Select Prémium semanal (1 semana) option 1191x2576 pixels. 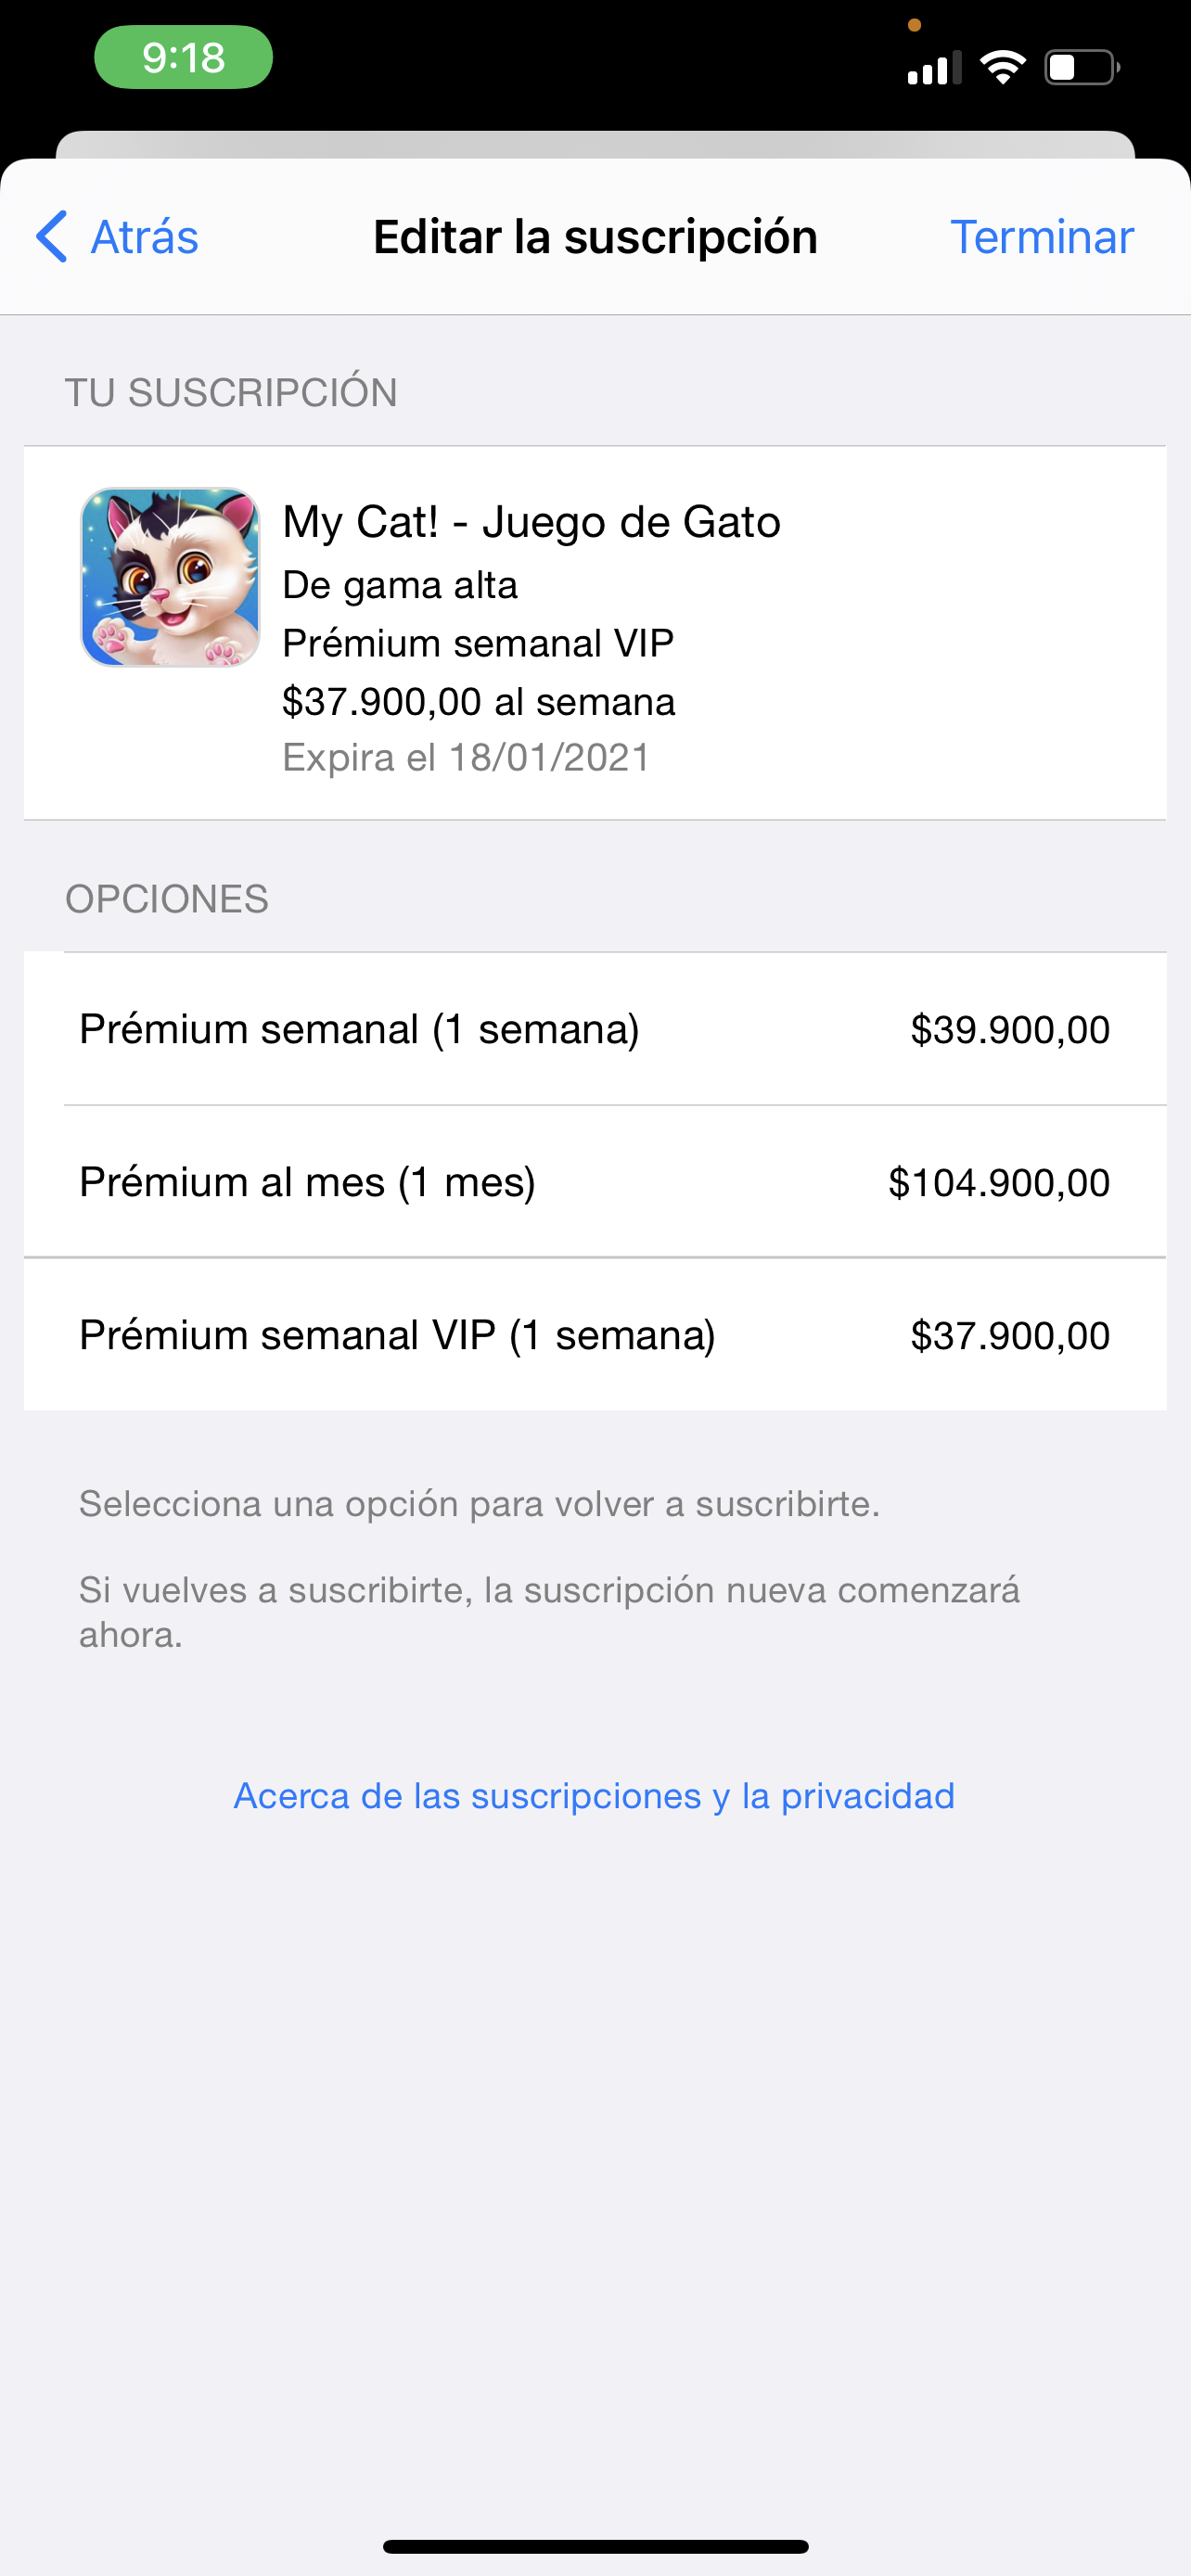[x=360, y=1029]
